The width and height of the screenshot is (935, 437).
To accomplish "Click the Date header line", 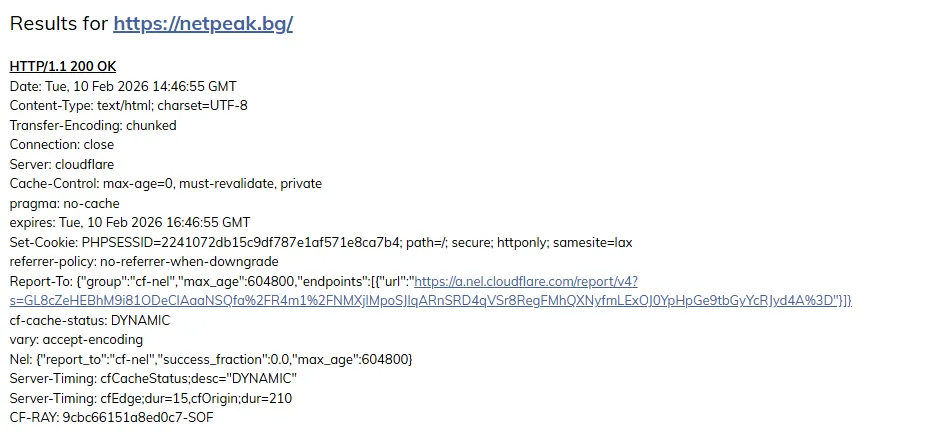I will coord(123,86).
